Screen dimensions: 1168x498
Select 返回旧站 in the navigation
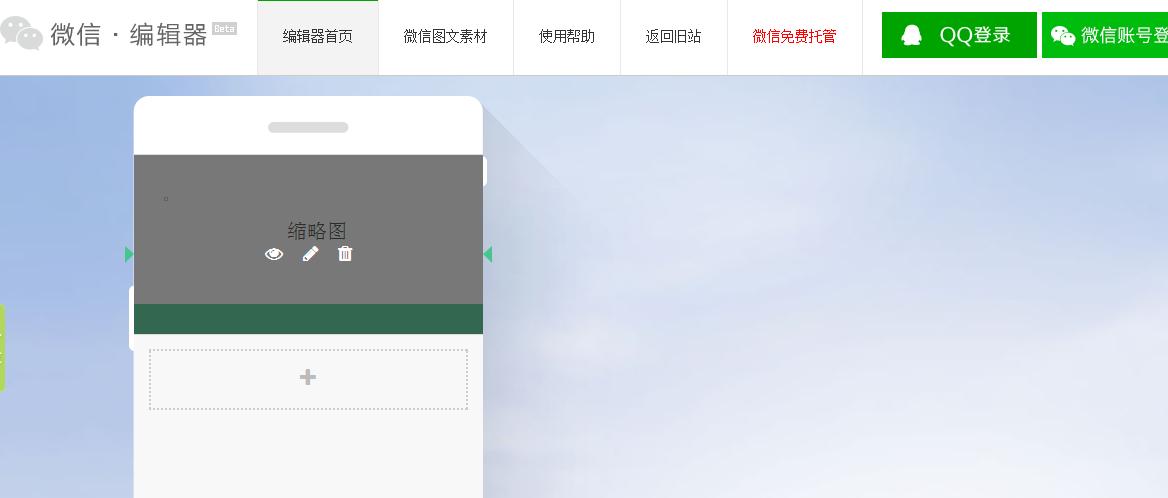673,36
